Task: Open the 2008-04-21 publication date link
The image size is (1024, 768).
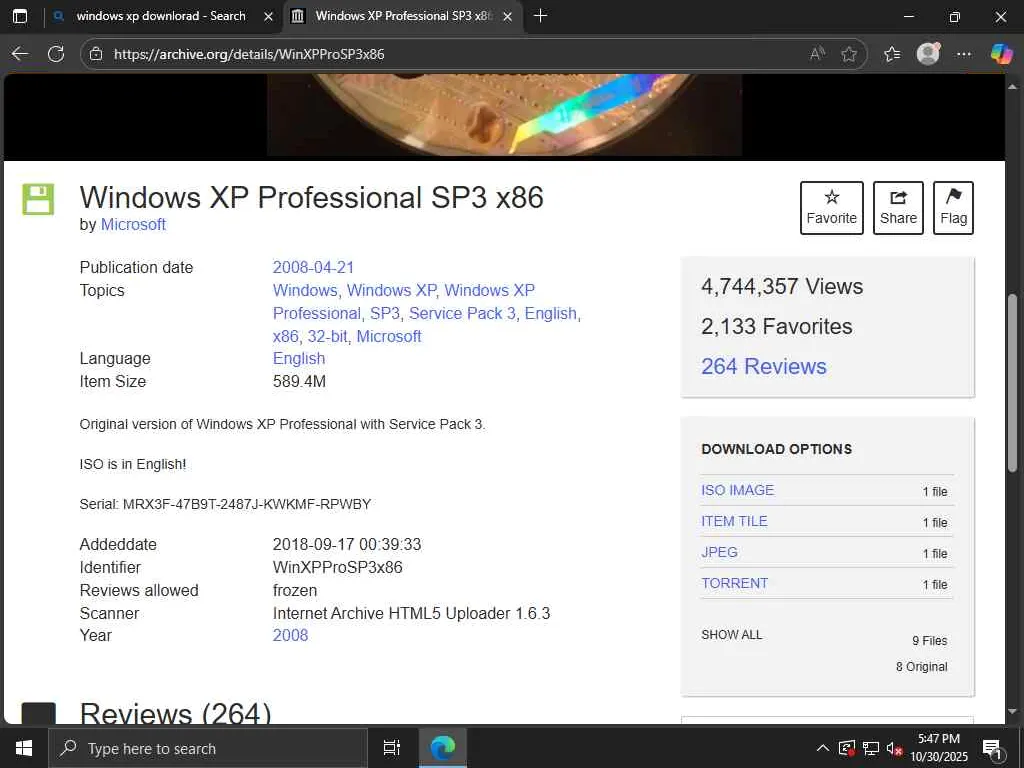Action: (x=313, y=268)
